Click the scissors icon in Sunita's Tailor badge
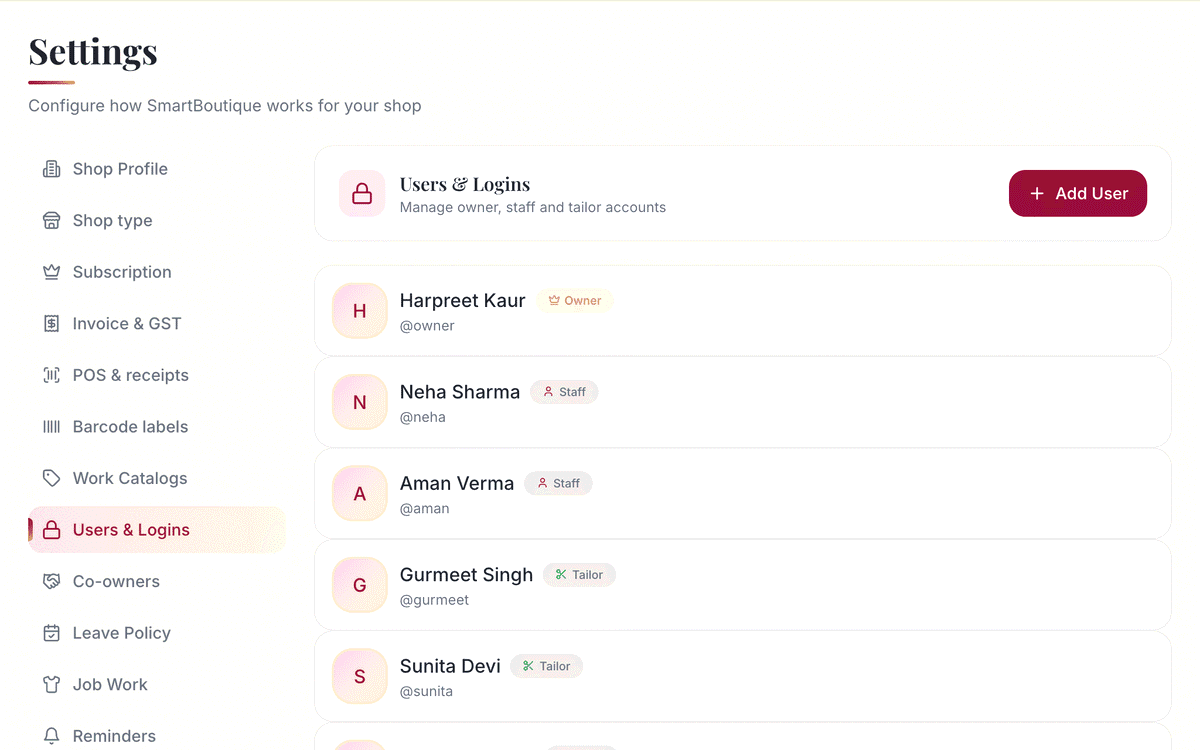The width and height of the screenshot is (1200, 750). pyautogui.click(x=528, y=666)
